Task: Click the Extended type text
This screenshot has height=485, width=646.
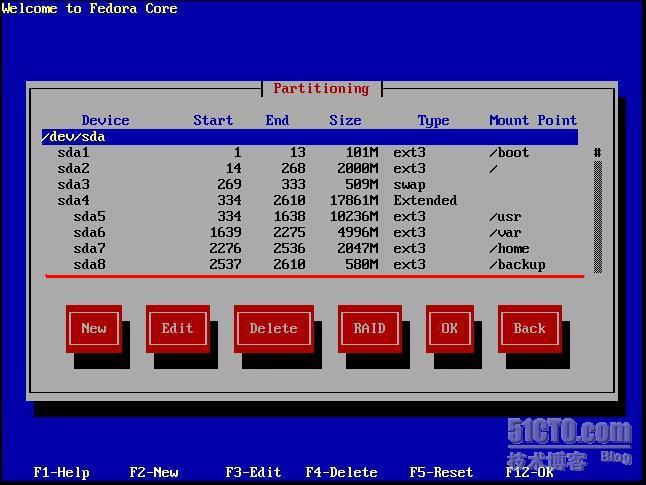Action: click(x=425, y=201)
